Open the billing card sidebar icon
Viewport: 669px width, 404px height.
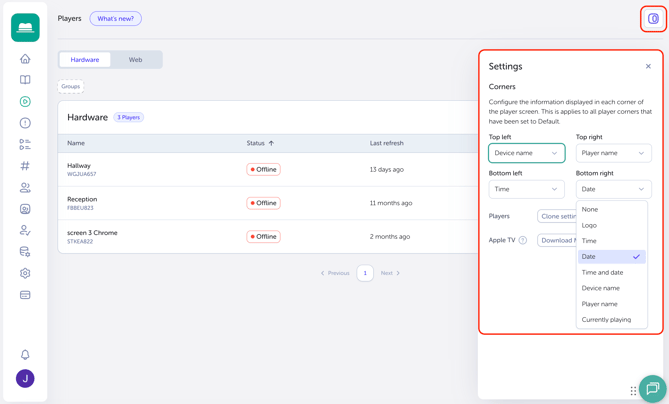point(25,295)
